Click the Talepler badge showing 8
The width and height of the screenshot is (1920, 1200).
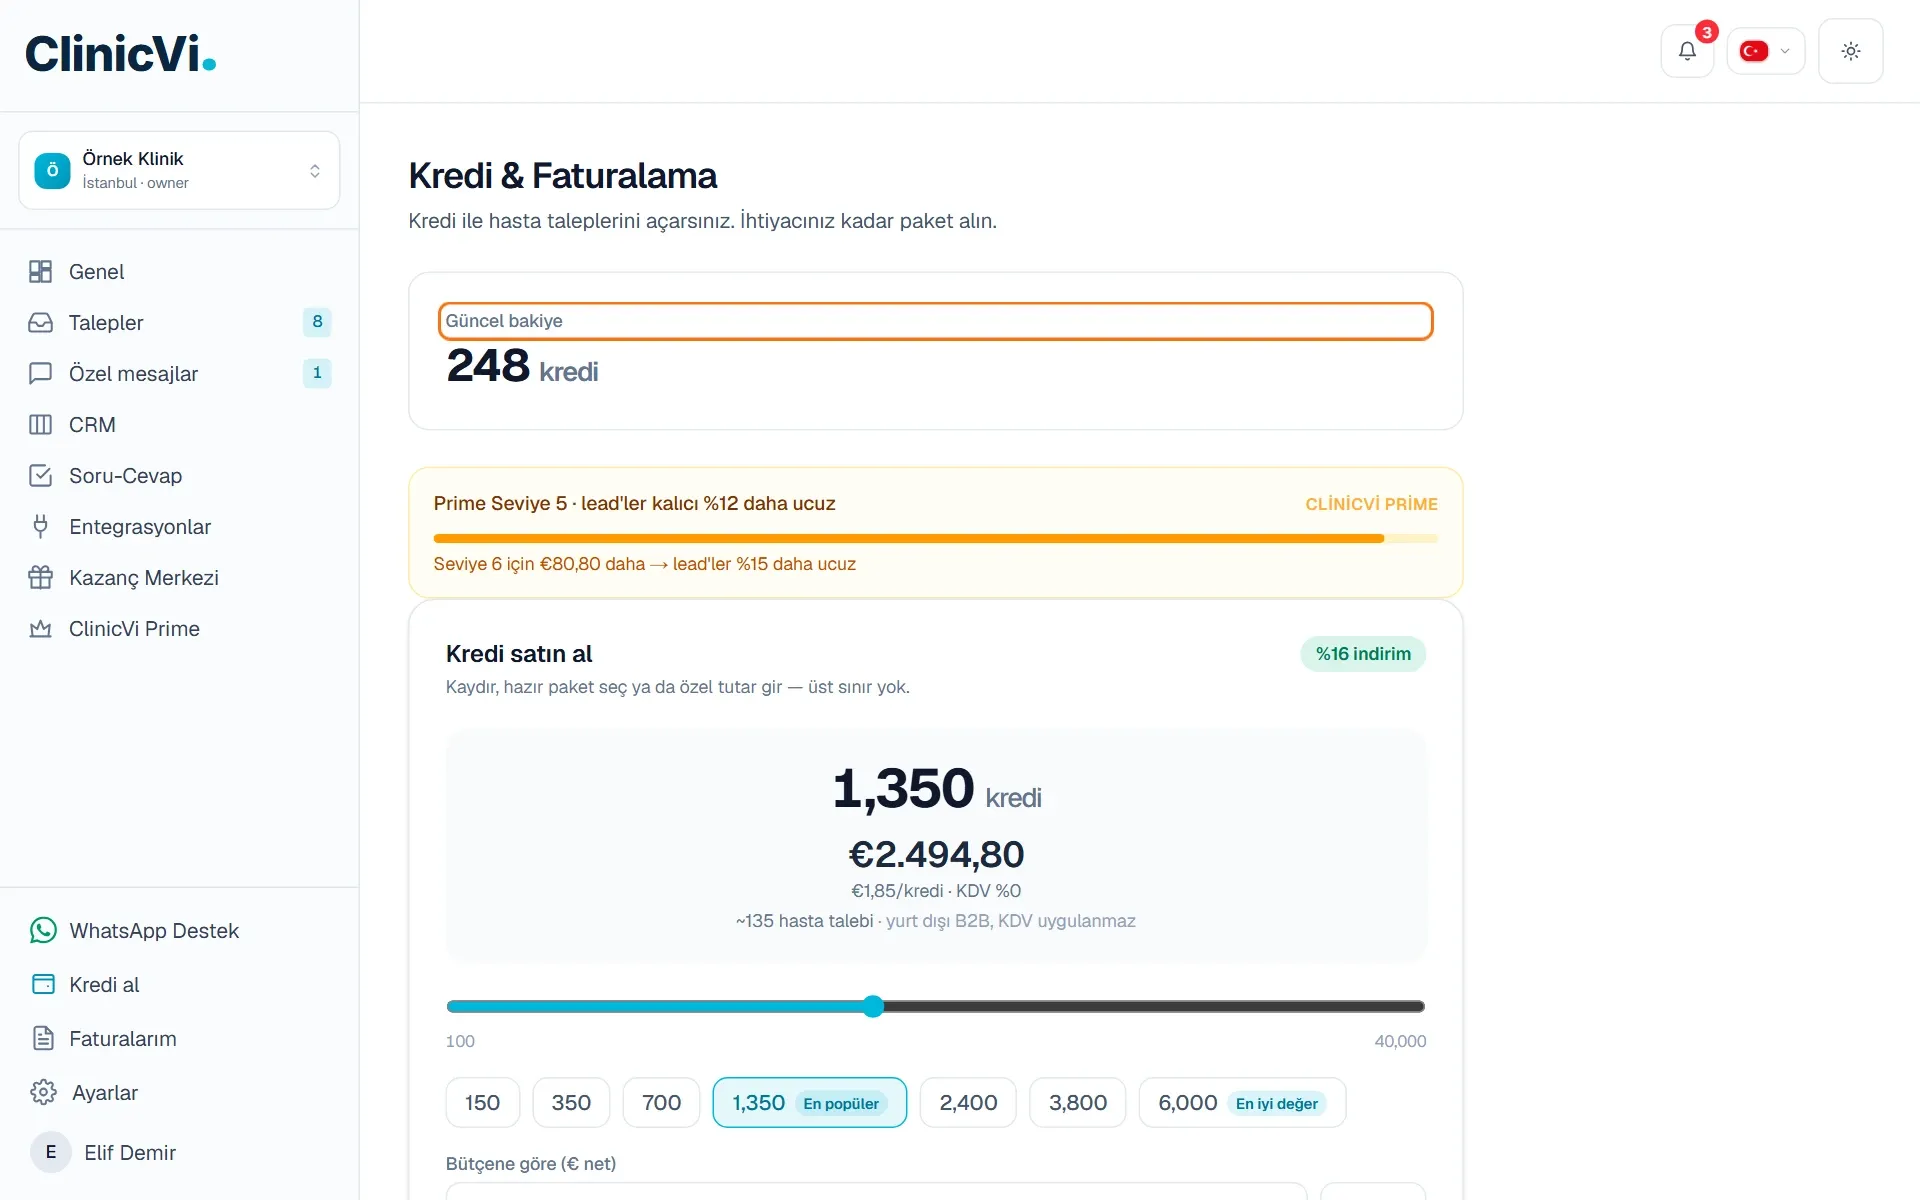(317, 322)
